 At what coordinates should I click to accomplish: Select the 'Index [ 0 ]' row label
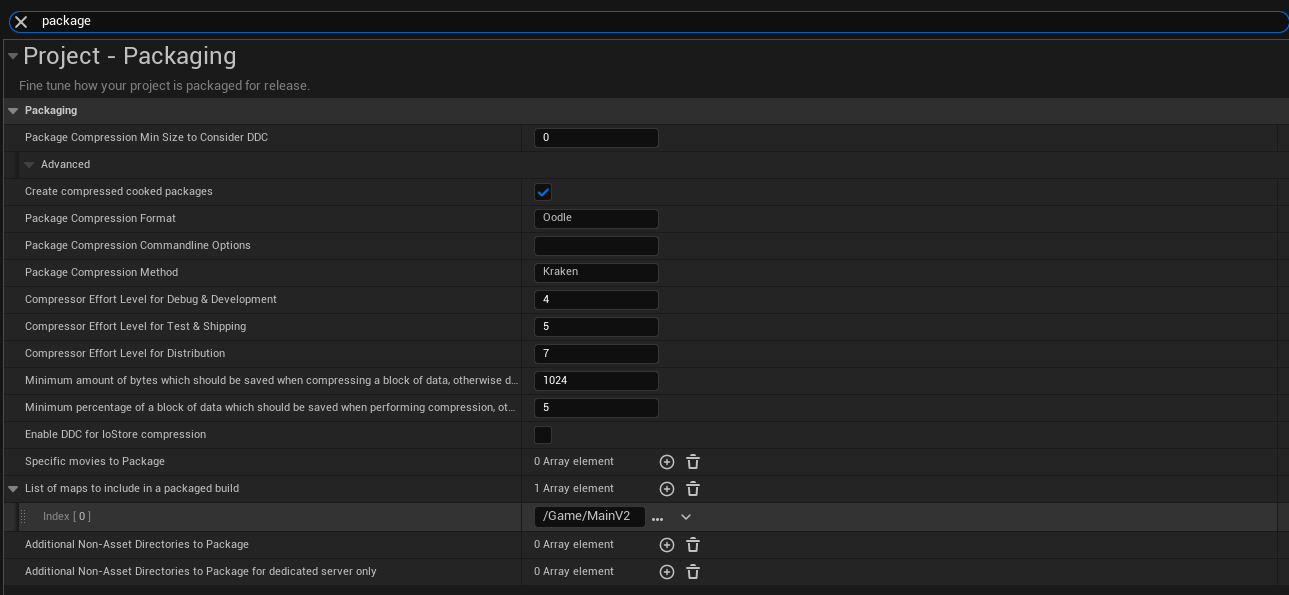tap(67, 517)
